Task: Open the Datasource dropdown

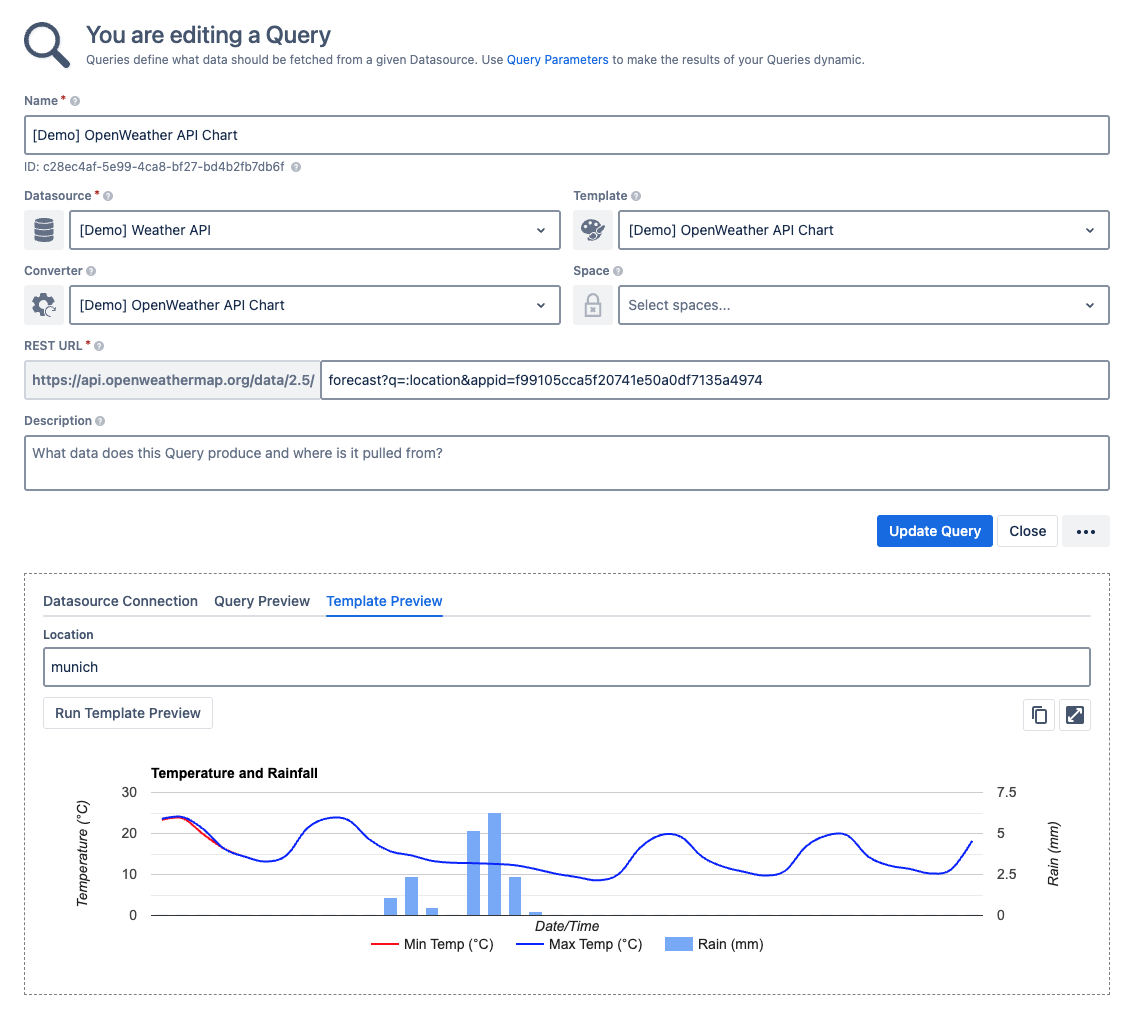Action: coord(315,230)
